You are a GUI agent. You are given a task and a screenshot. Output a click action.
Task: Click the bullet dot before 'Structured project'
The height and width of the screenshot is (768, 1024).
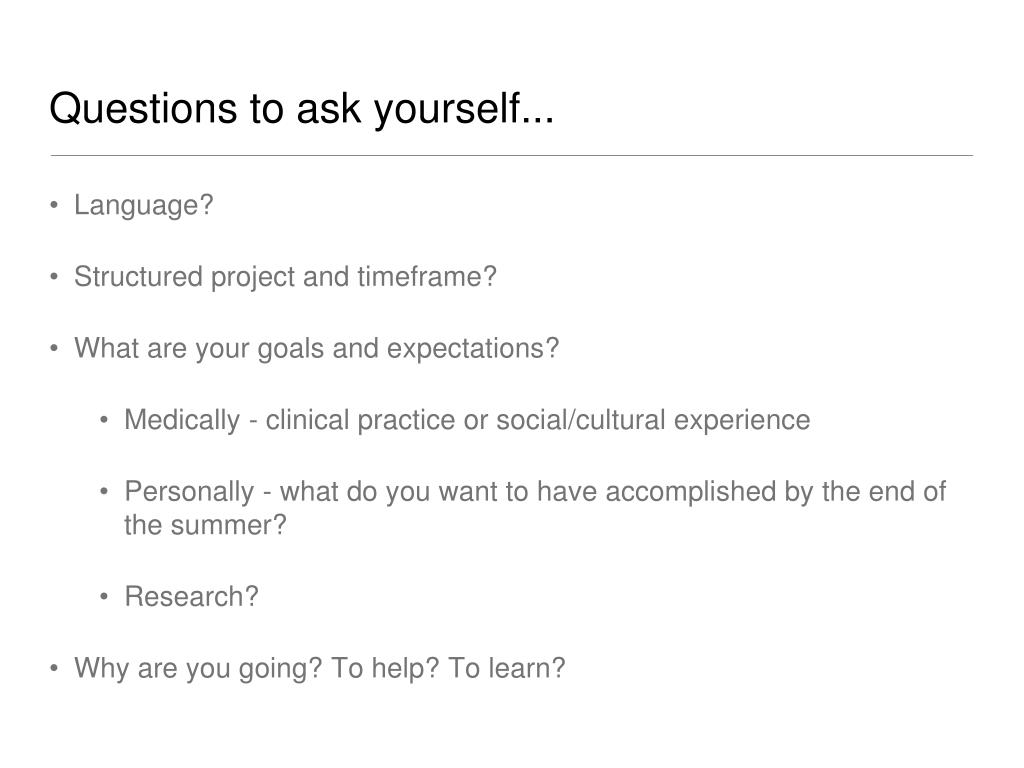(54, 278)
